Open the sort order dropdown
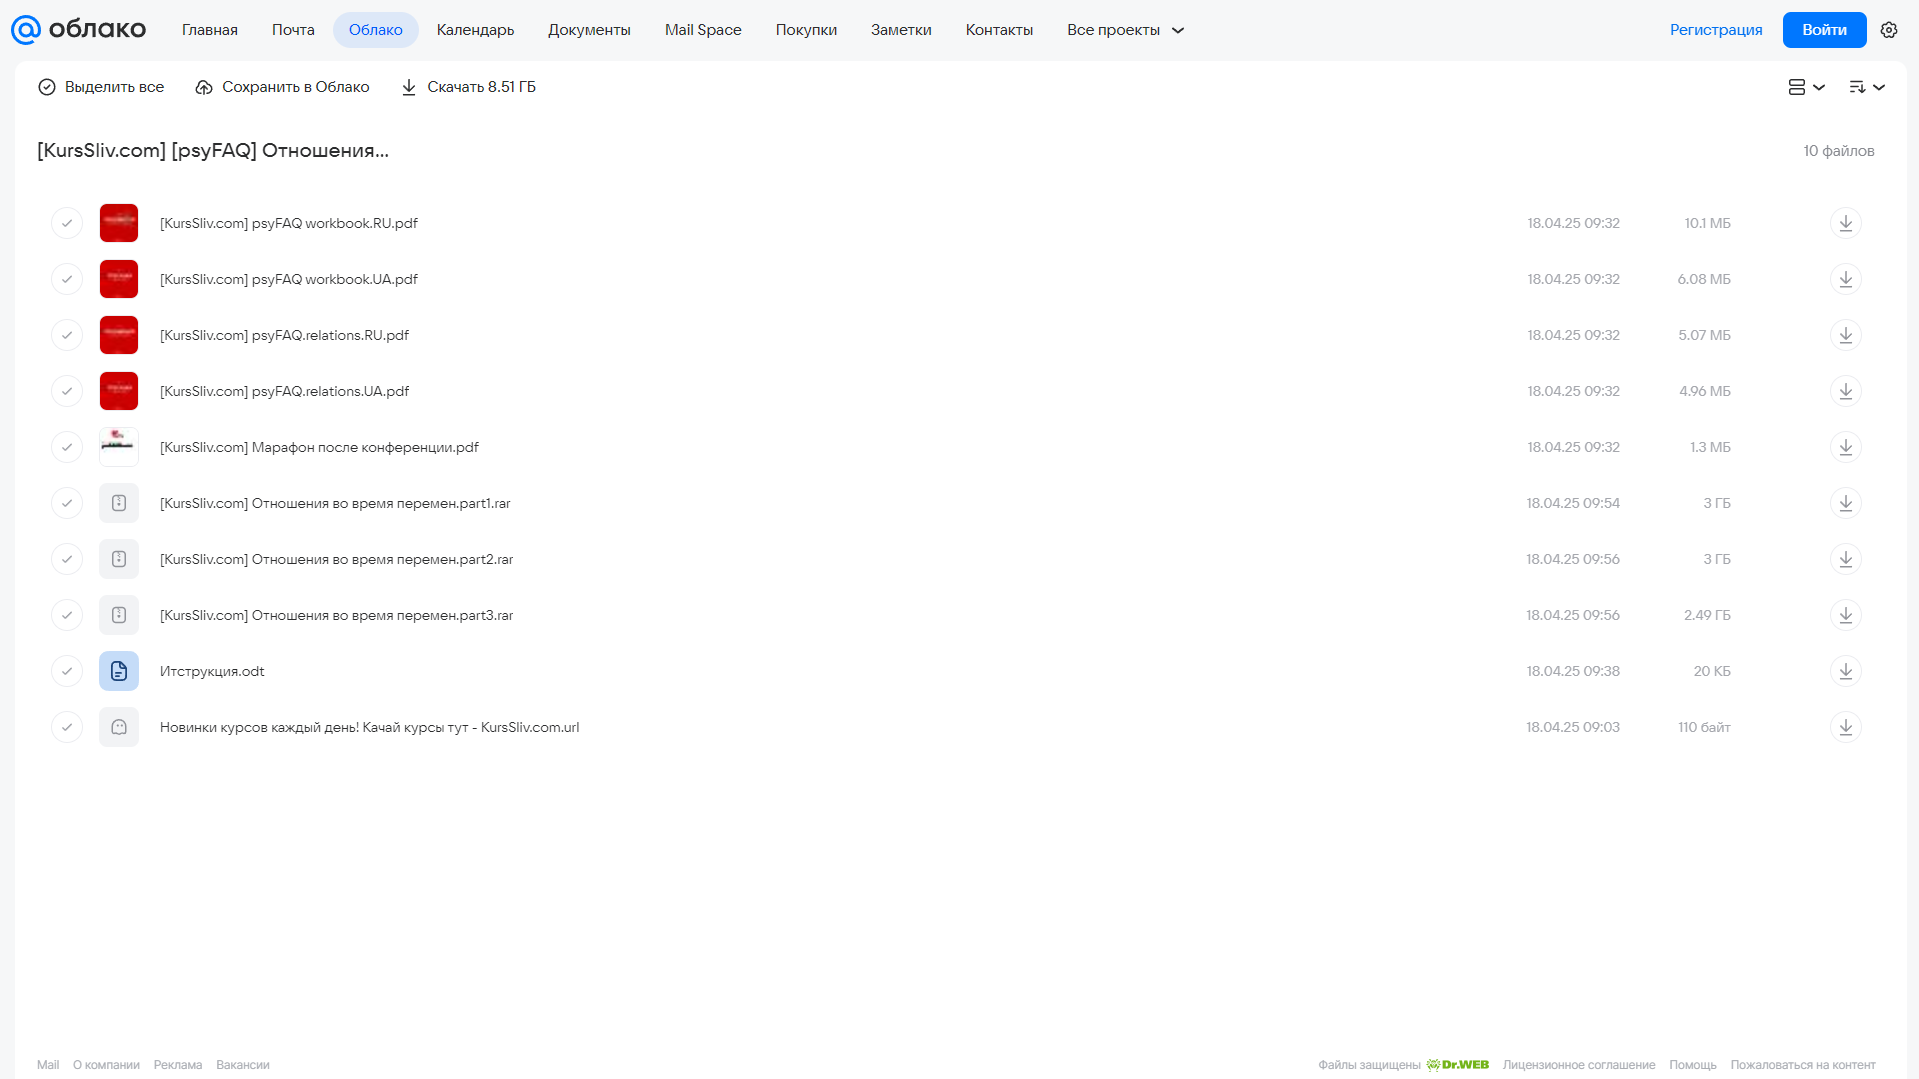 pos(1866,87)
